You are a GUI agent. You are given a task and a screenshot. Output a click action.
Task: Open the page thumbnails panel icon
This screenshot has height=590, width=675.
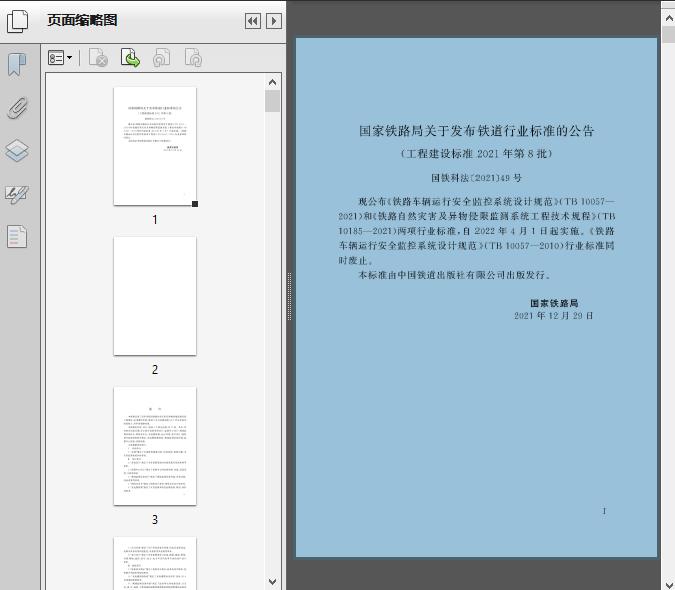(x=18, y=22)
